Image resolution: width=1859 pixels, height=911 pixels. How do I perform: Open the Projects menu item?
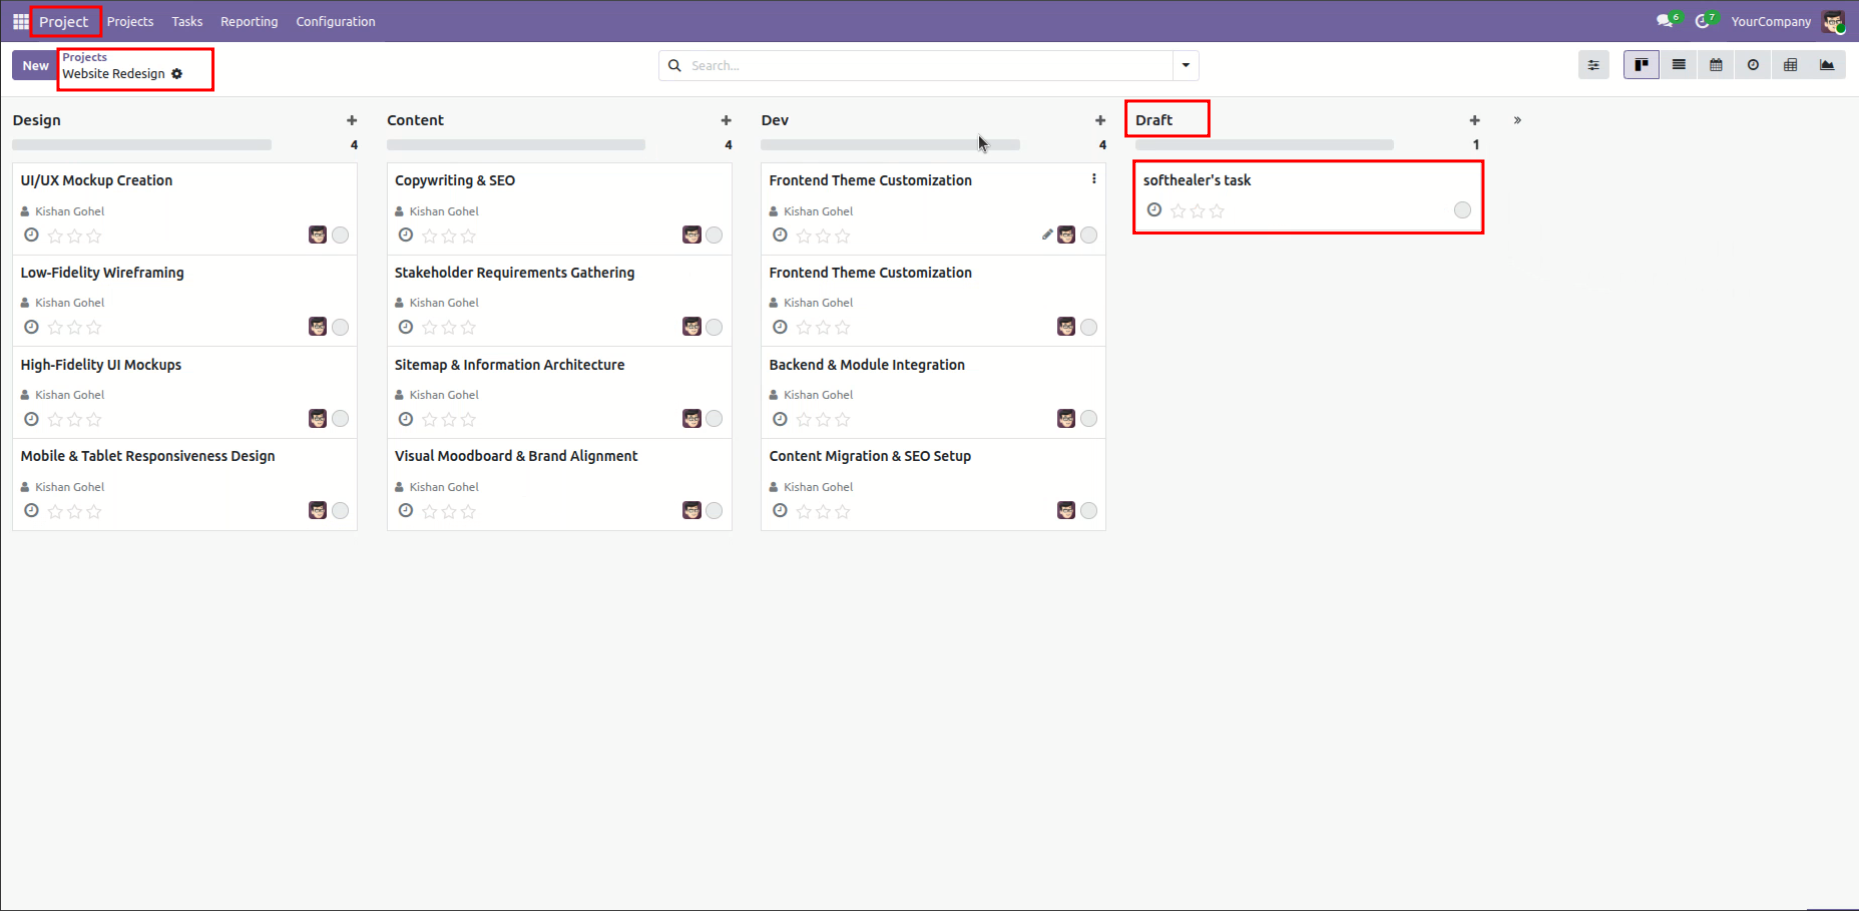tap(130, 21)
